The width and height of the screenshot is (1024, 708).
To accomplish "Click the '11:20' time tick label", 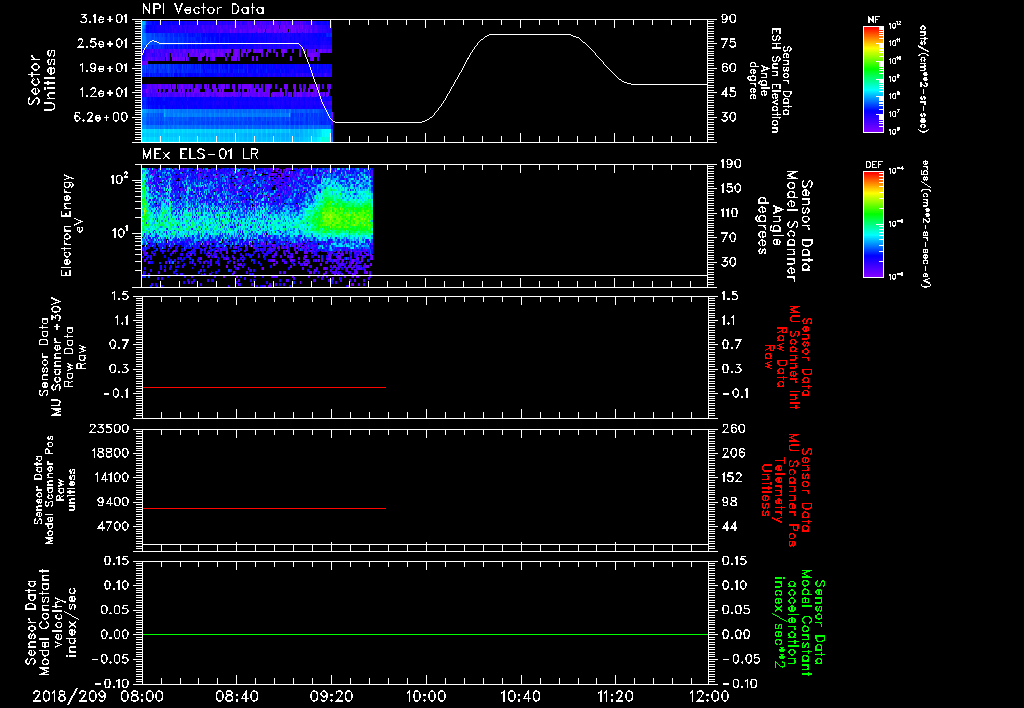I will [x=615, y=696].
